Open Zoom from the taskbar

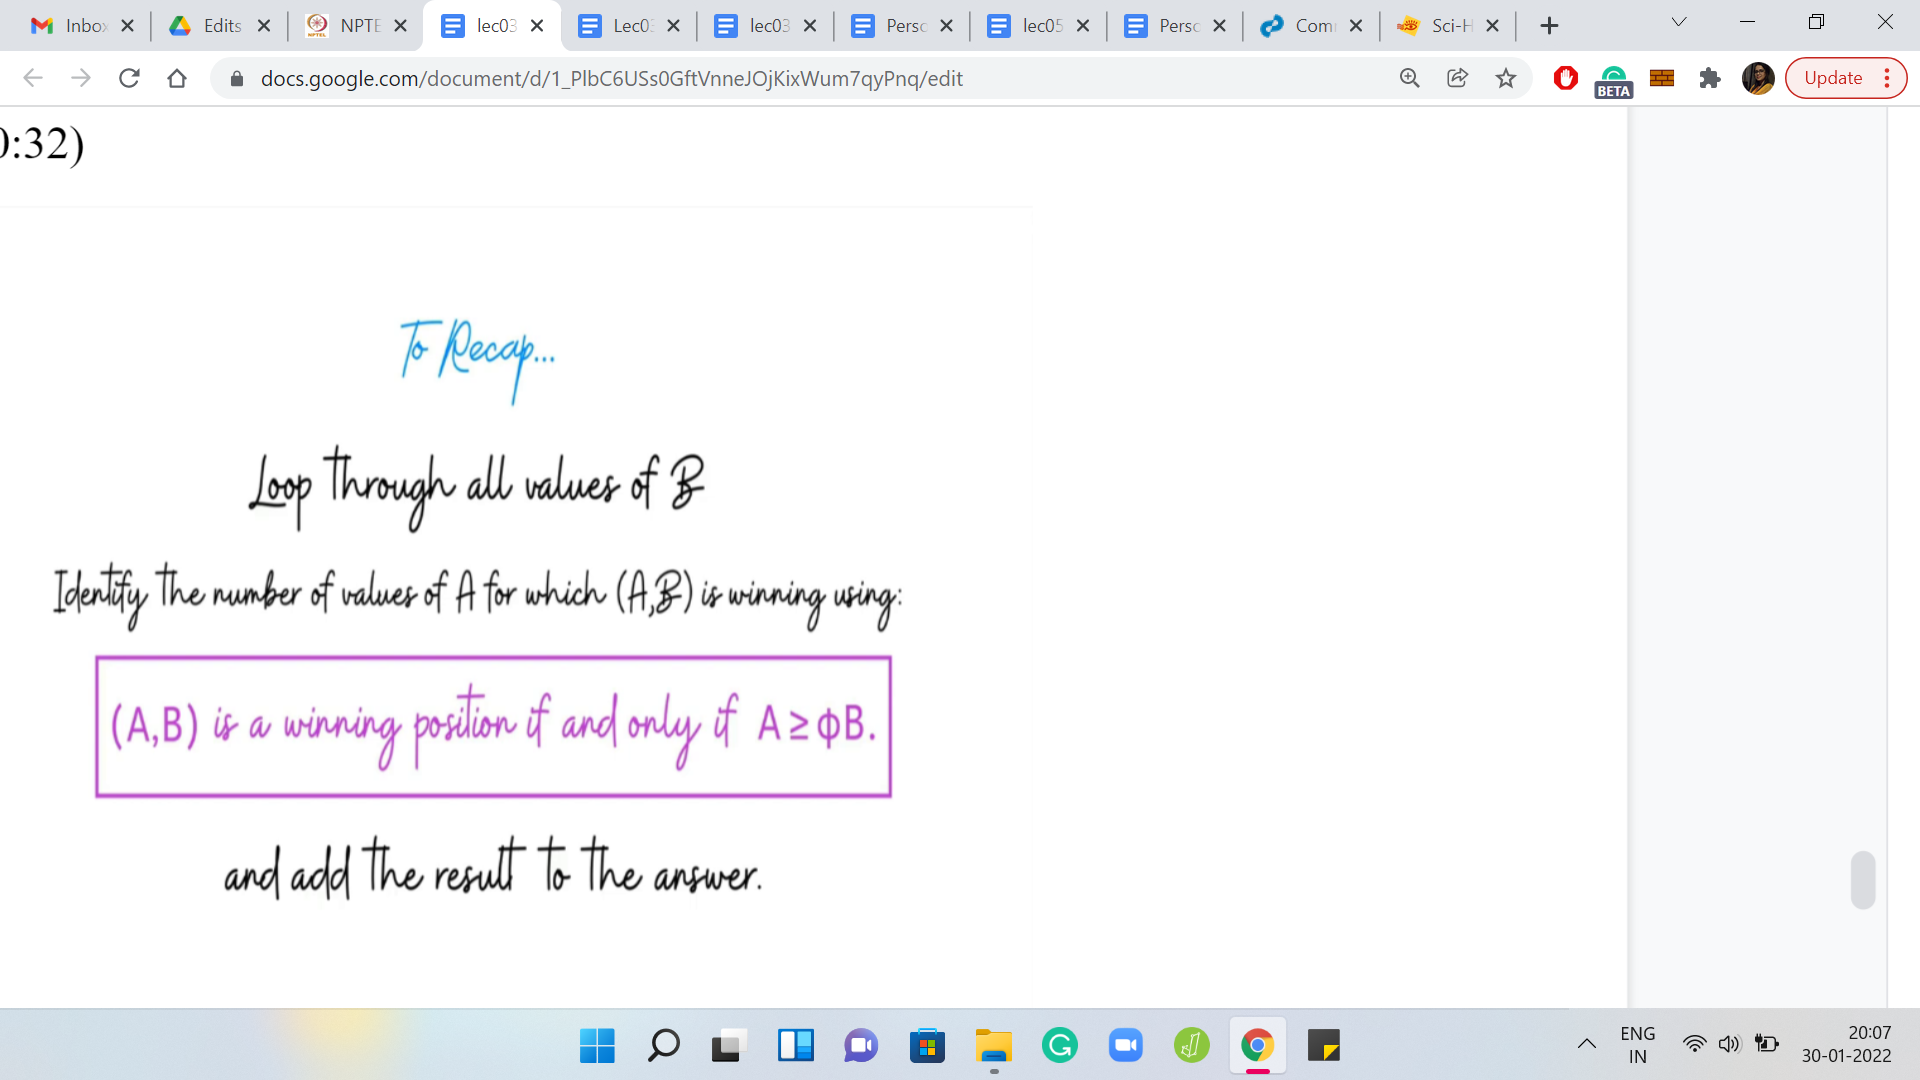pyautogui.click(x=1125, y=1046)
